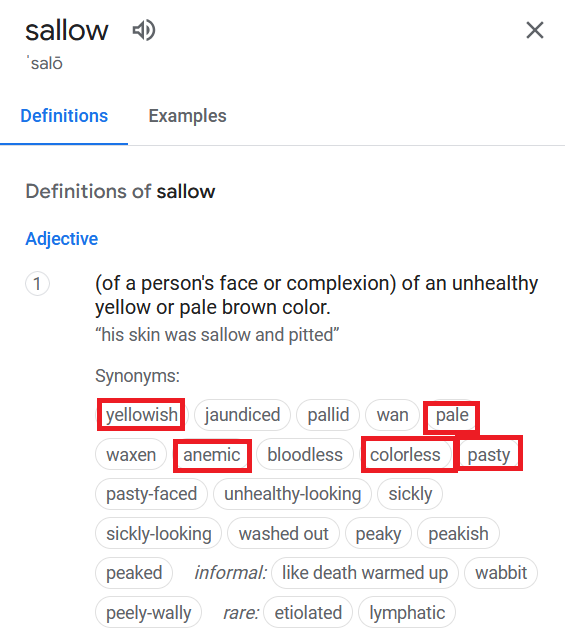Open the etiolated rare synonym
This screenshot has height=640, width=565.
tap(308, 612)
